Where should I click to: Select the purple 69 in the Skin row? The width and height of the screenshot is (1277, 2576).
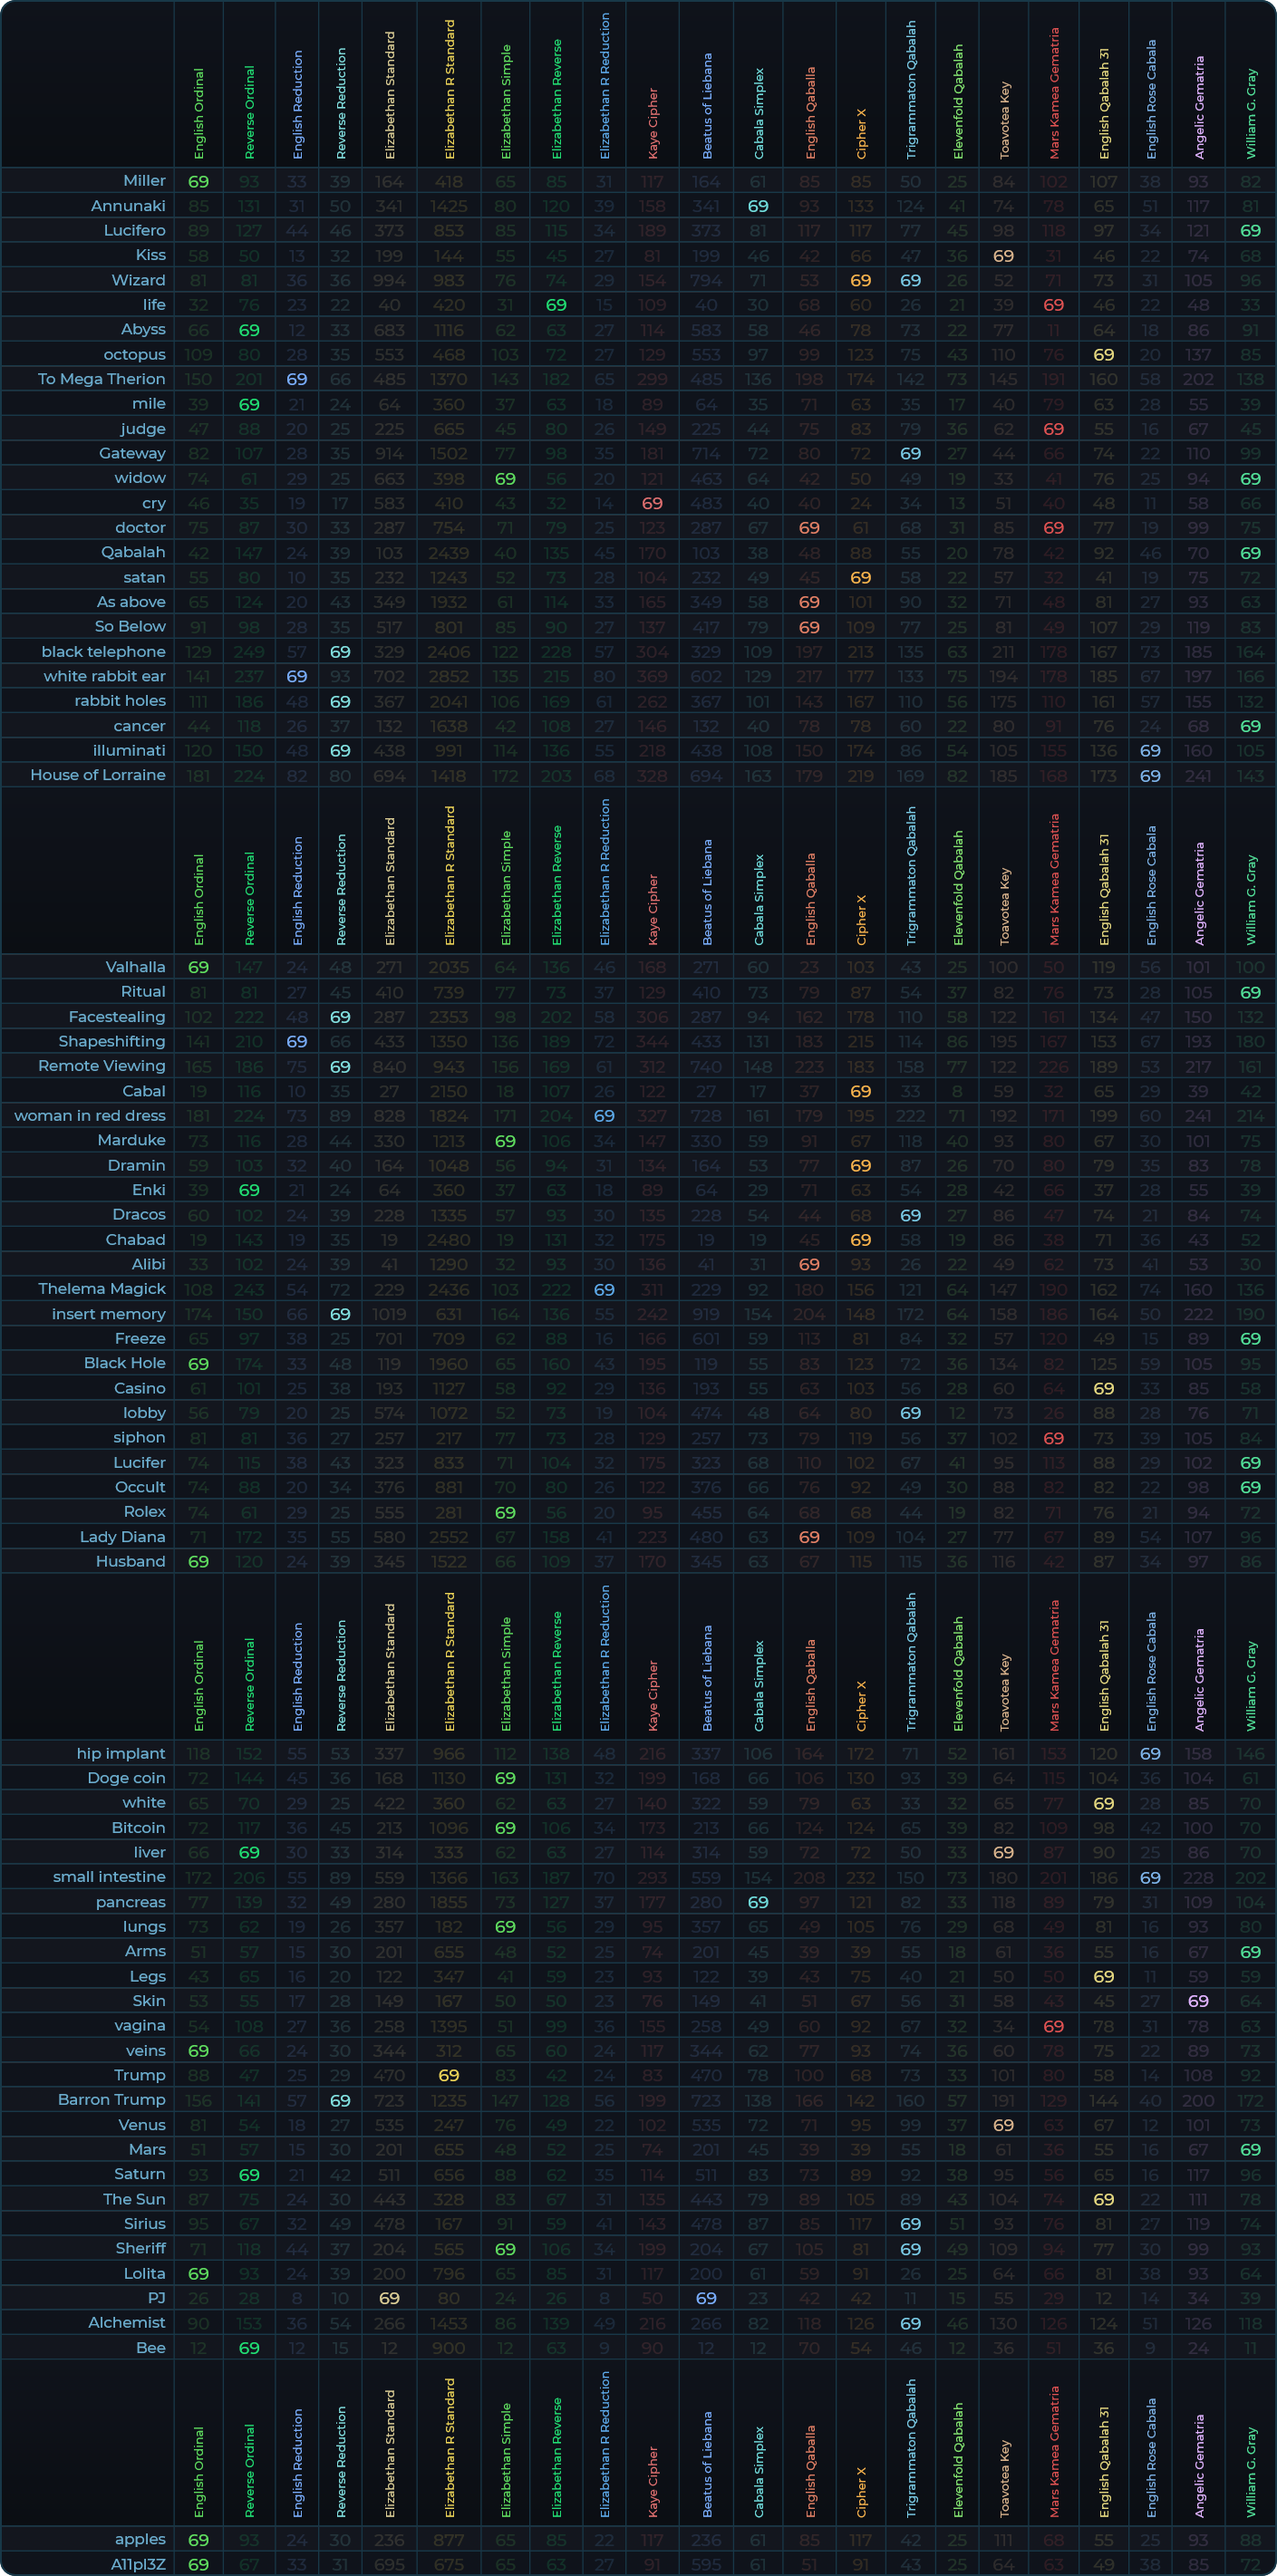click(1198, 2001)
